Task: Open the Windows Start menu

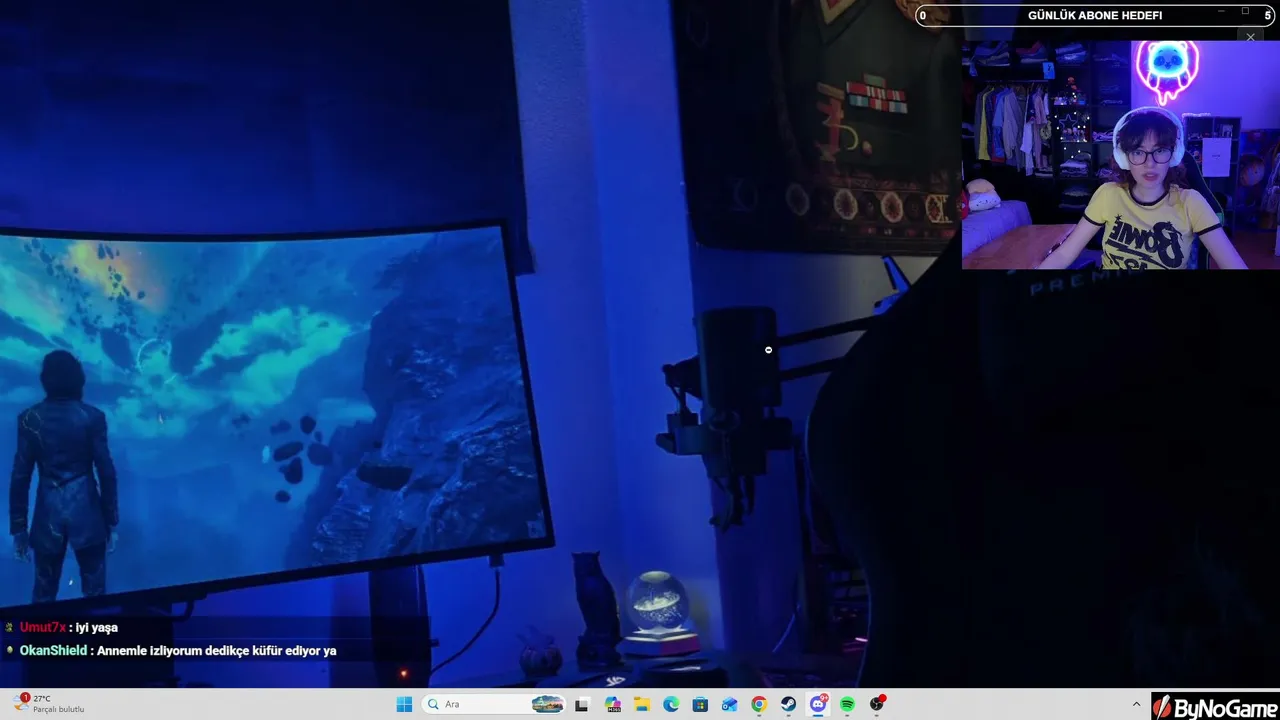Action: click(404, 704)
